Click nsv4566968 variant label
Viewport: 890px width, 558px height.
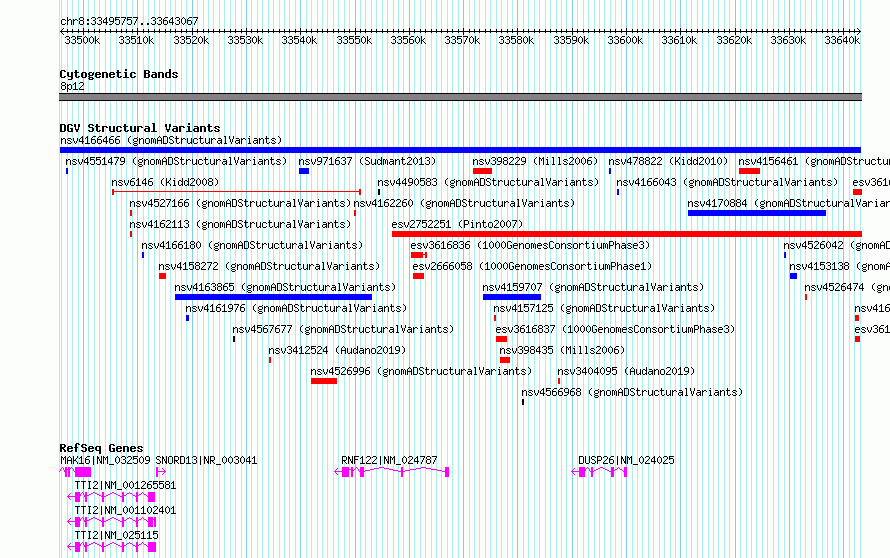click(632, 392)
